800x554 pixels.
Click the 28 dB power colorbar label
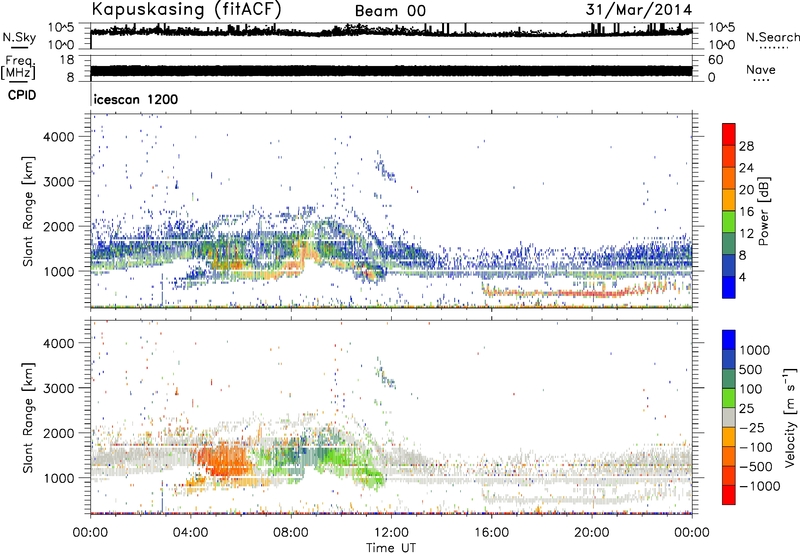746,146
